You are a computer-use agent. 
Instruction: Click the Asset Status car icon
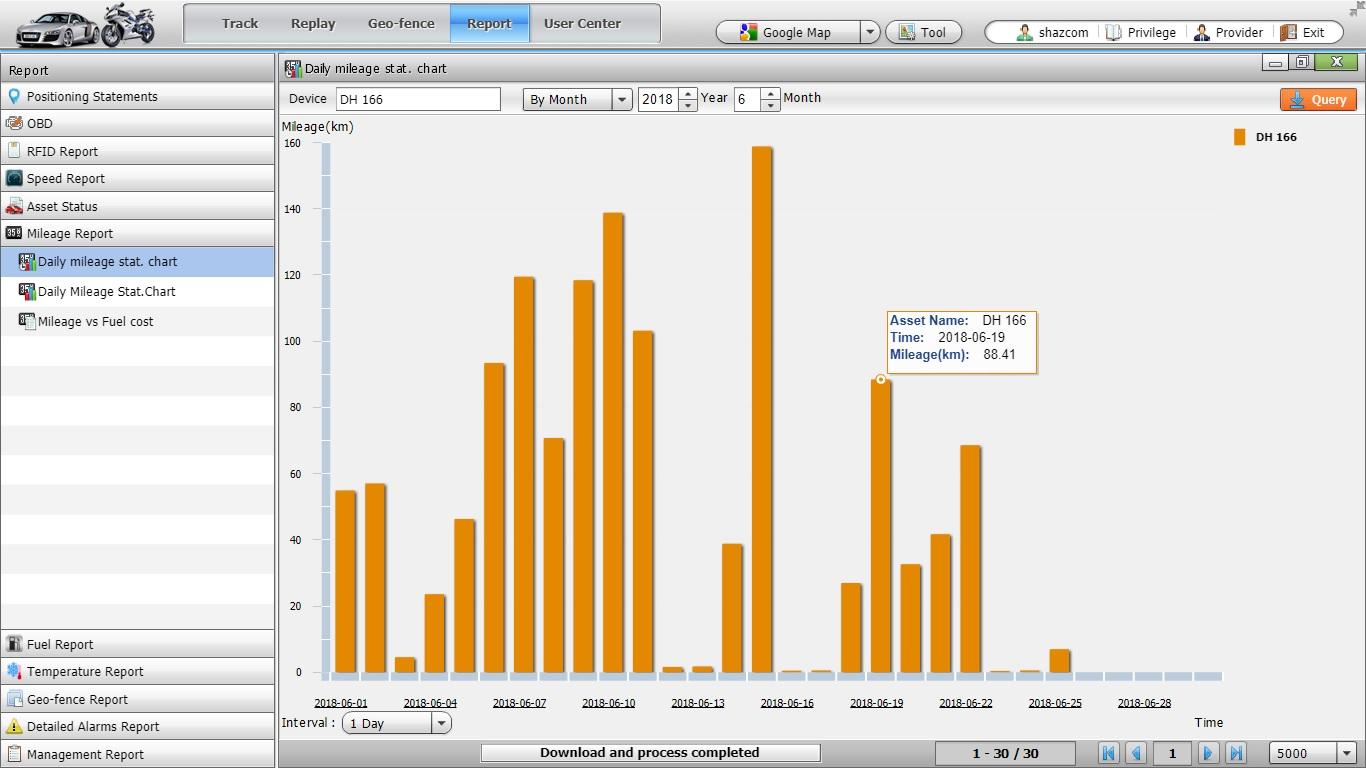coord(14,207)
